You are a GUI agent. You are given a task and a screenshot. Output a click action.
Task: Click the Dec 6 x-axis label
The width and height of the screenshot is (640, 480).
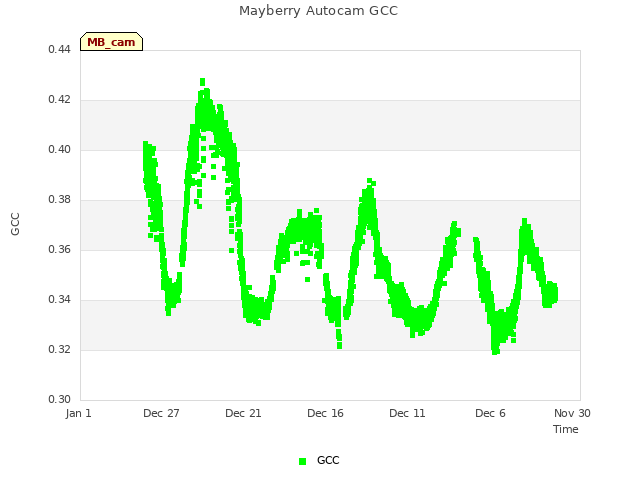(x=490, y=413)
